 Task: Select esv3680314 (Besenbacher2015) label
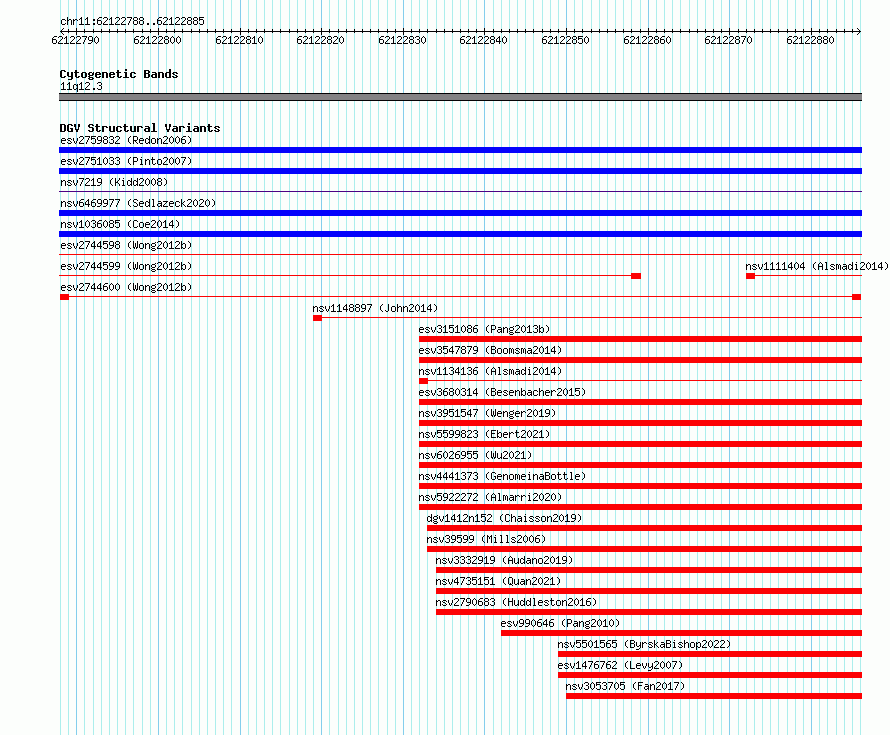pos(502,392)
